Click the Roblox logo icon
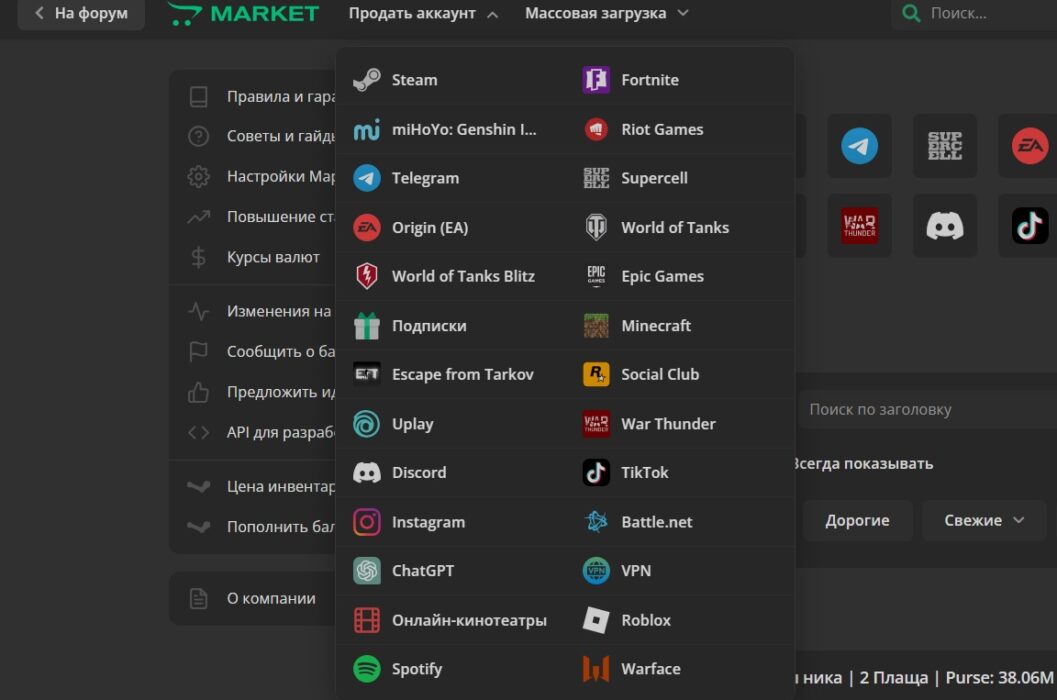The height and width of the screenshot is (700, 1057). click(596, 620)
